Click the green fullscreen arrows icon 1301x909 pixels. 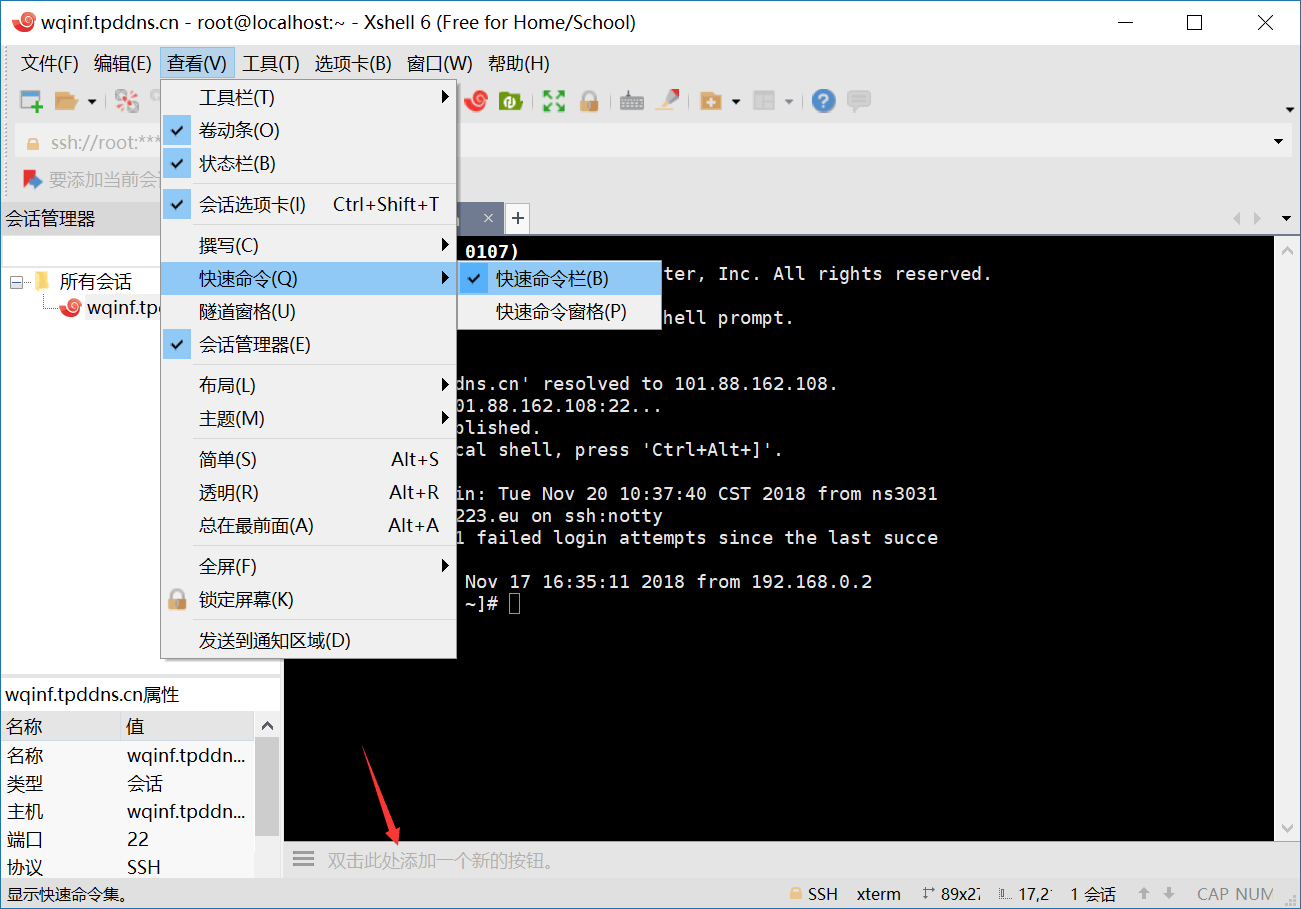coord(554,101)
